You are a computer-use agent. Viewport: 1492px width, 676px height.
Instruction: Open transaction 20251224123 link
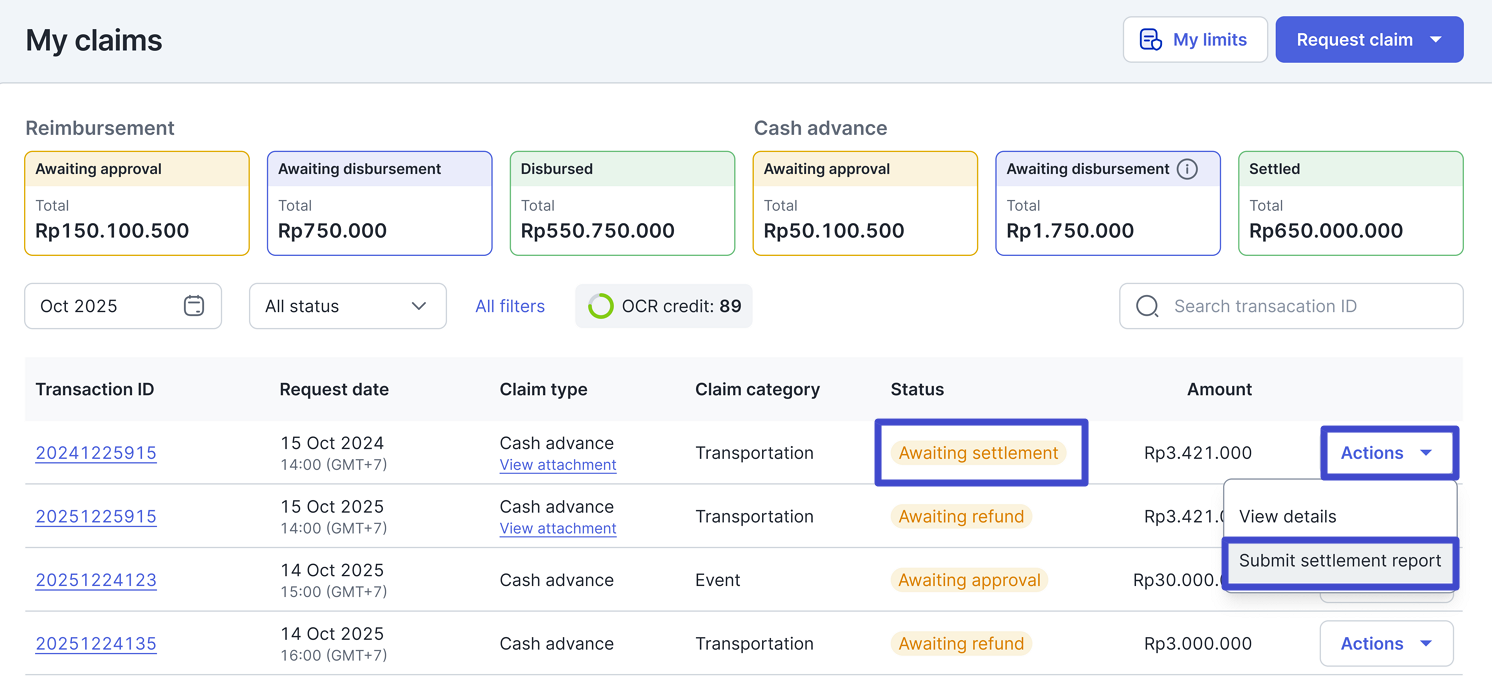96,580
